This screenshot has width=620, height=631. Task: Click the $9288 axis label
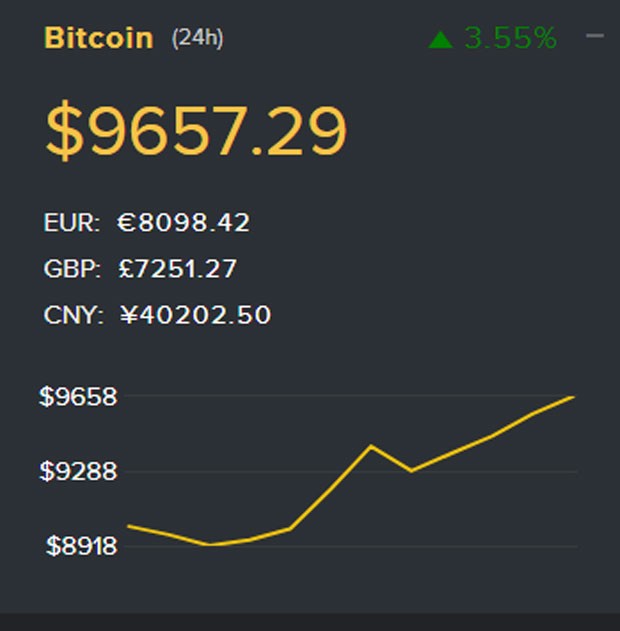[78, 471]
